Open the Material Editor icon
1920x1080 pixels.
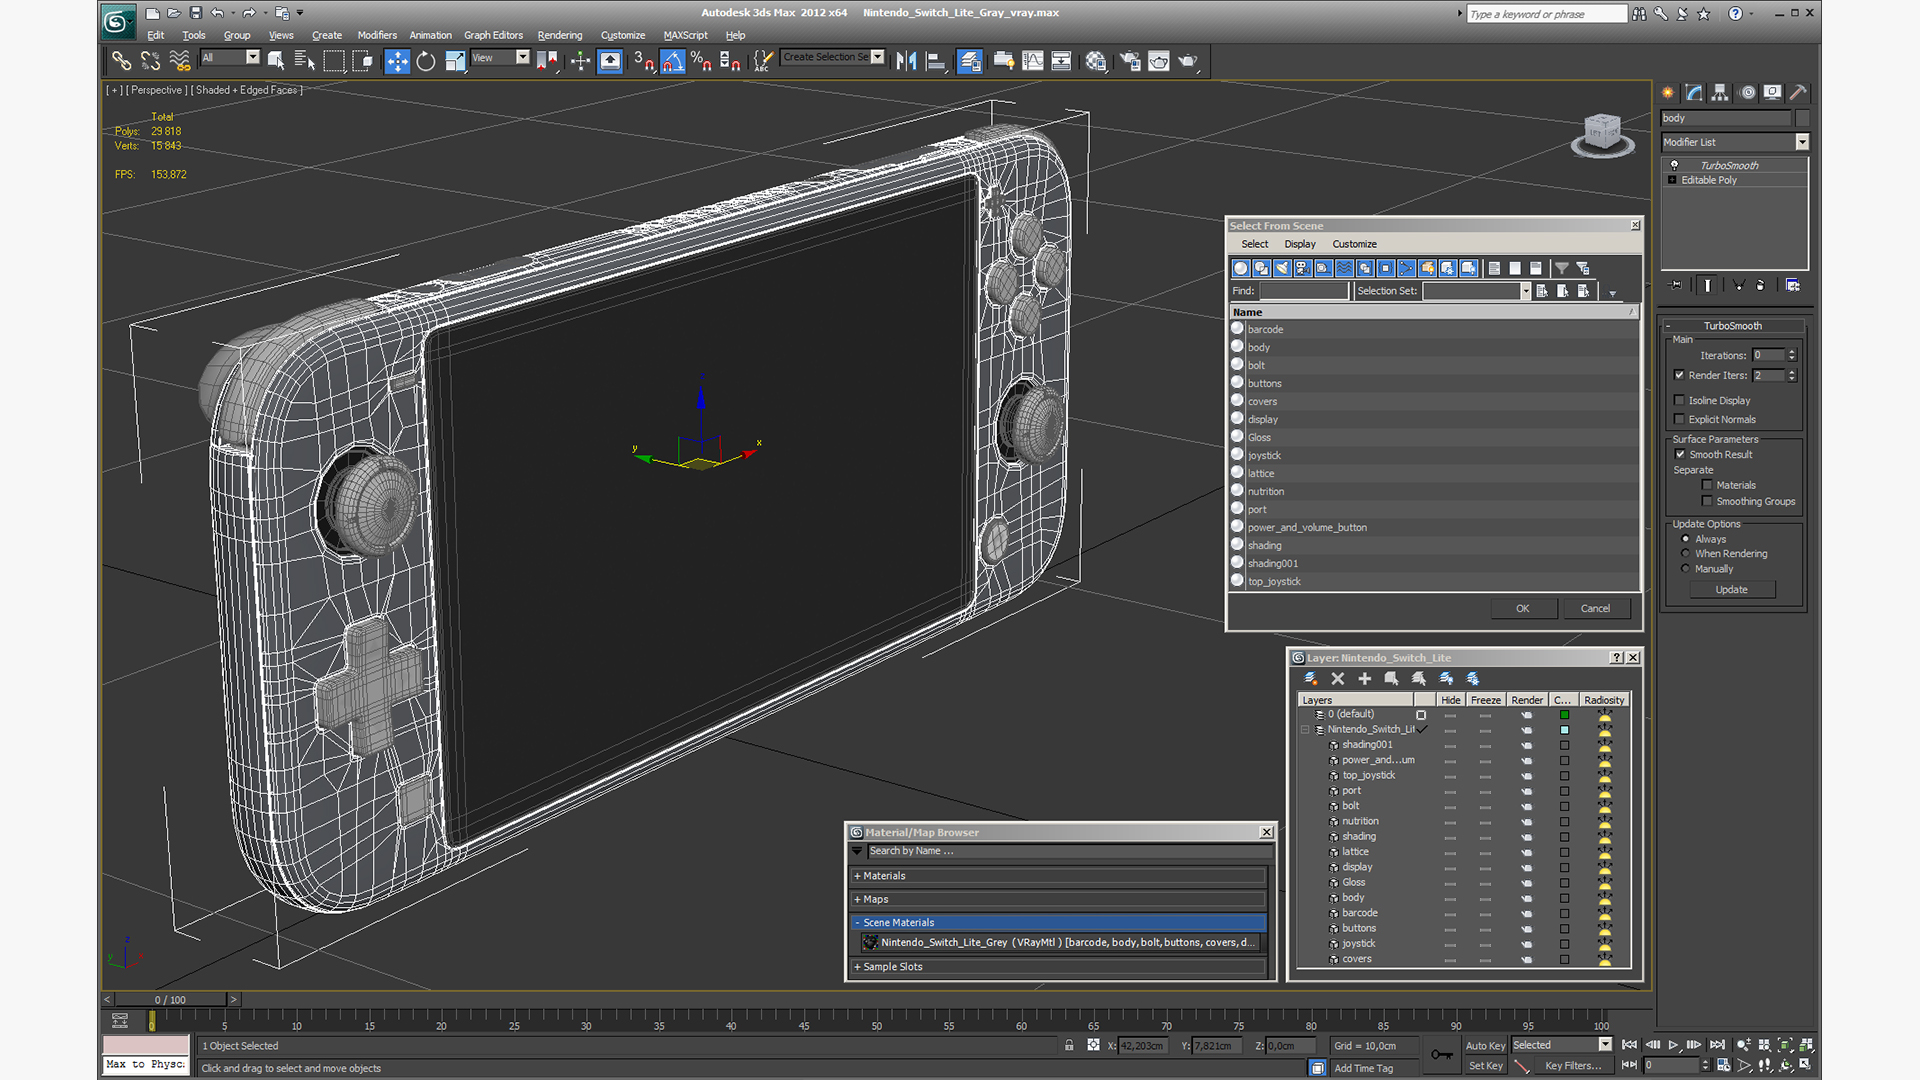[x=1096, y=62]
